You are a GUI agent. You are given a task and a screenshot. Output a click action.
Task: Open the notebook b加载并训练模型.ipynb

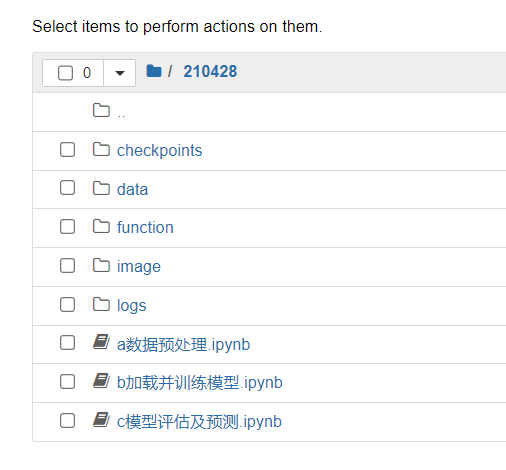click(200, 383)
